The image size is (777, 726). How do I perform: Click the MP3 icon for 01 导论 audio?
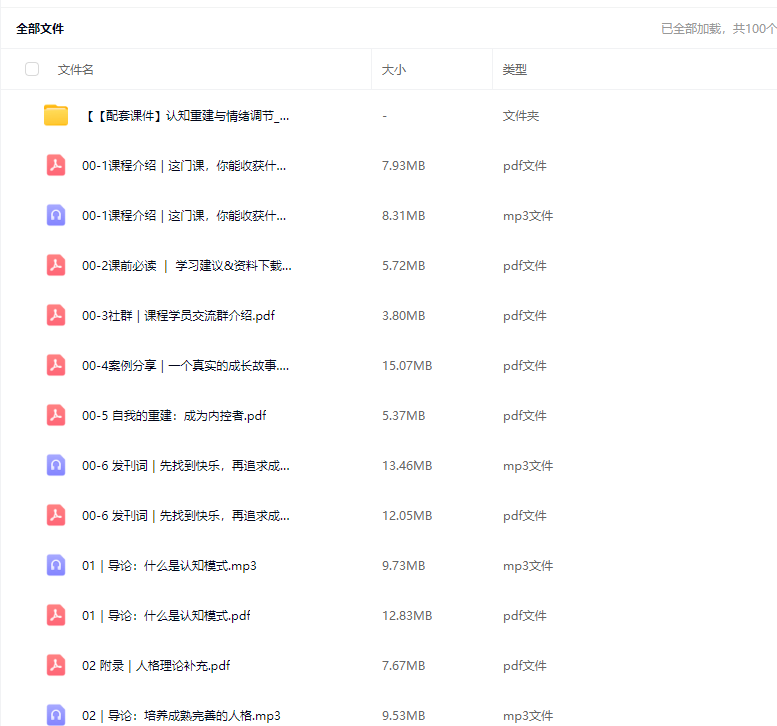pyautogui.click(x=56, y=565)
